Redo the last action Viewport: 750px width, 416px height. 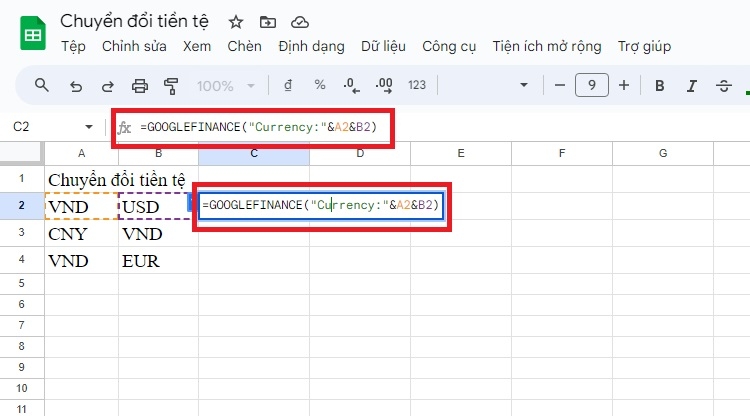[x=108, y=86]
